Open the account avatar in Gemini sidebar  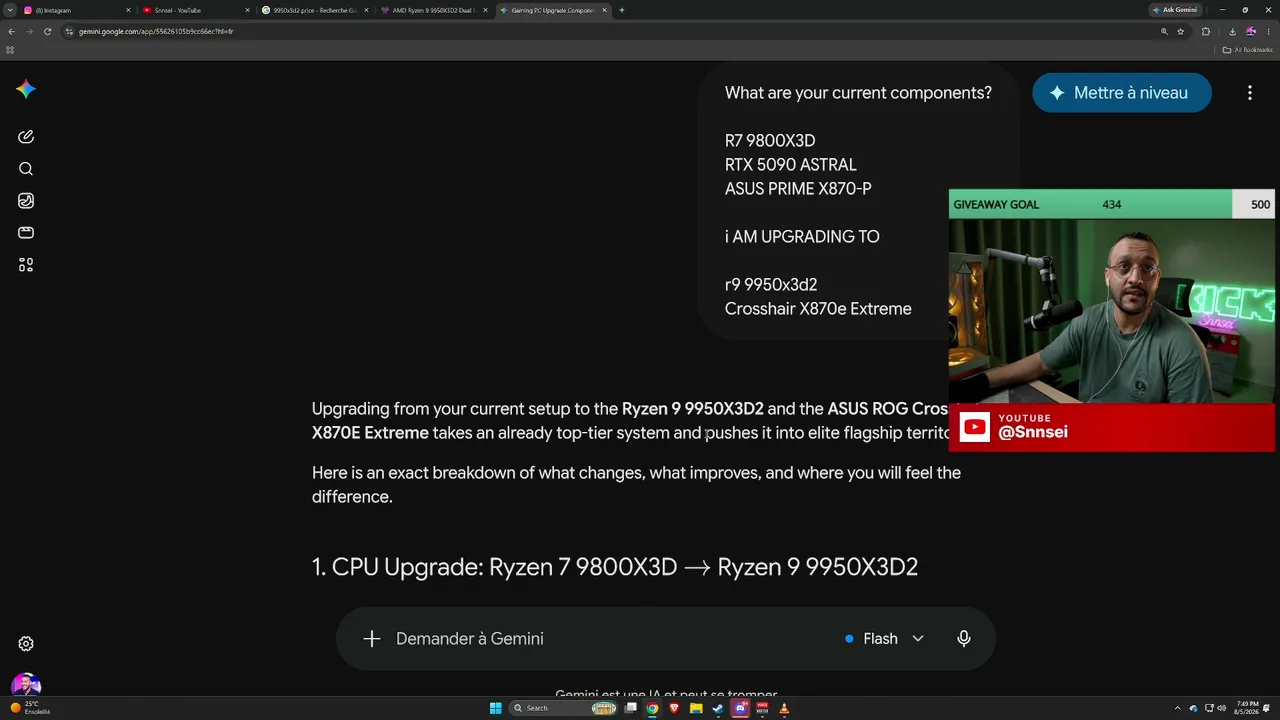(26, 686)
